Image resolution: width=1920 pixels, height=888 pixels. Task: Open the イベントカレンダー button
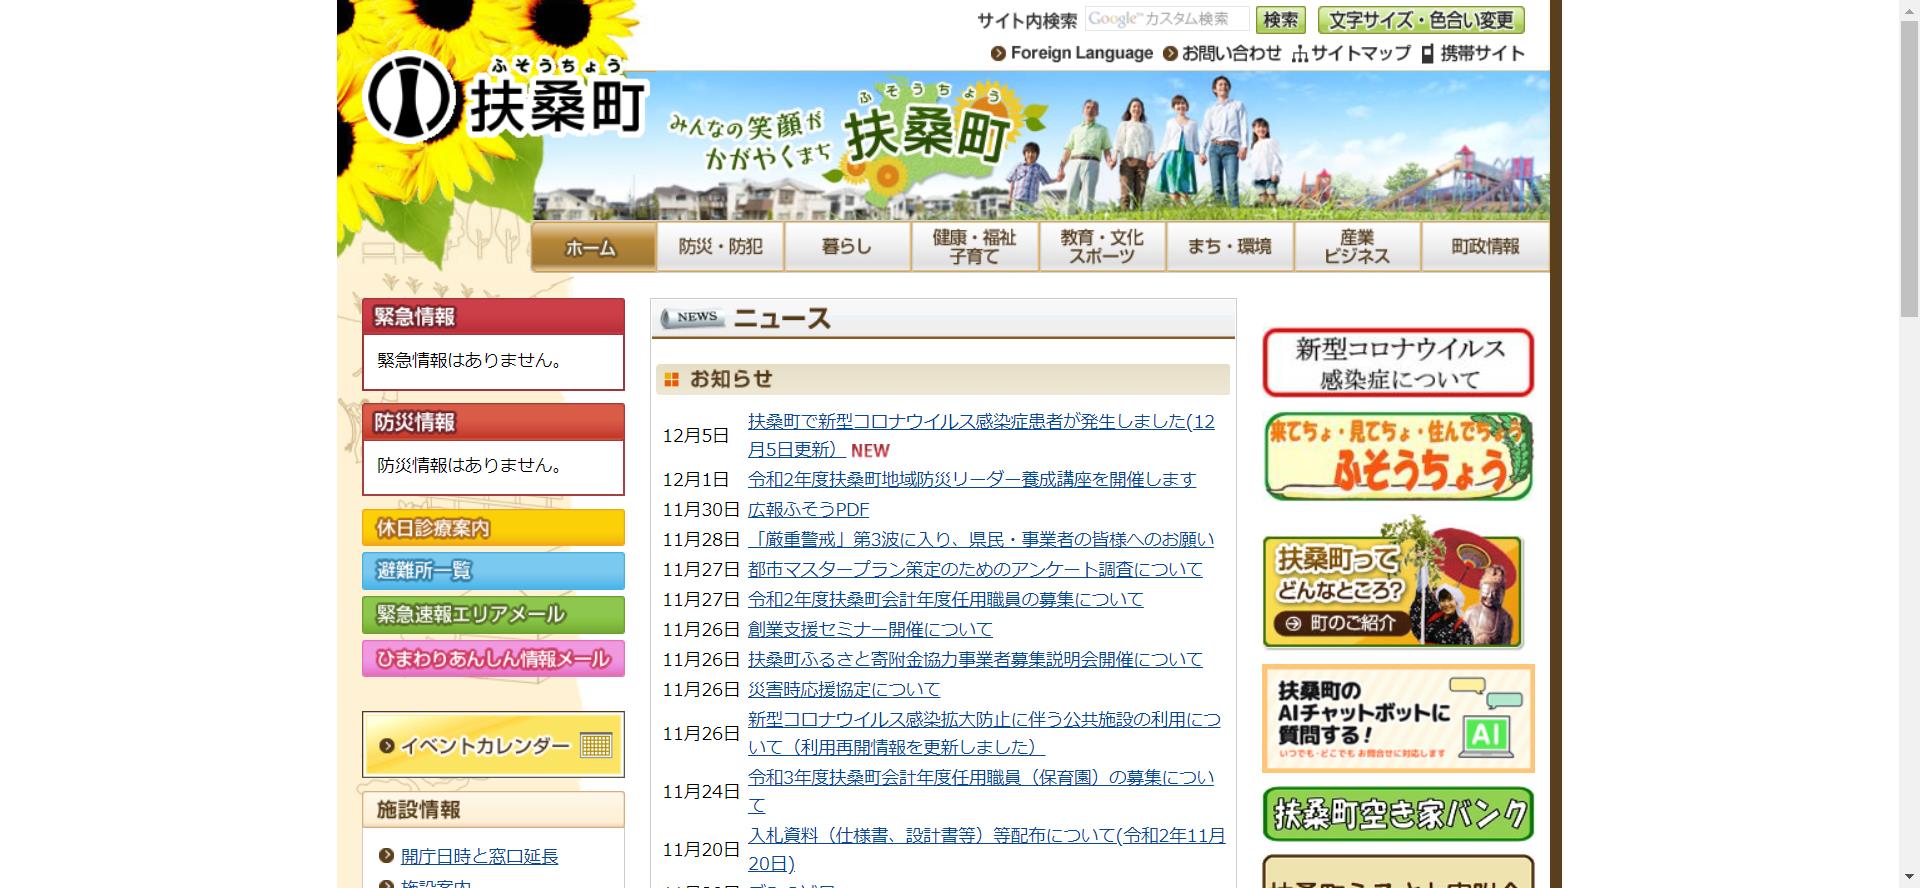[x=493, y=744]
